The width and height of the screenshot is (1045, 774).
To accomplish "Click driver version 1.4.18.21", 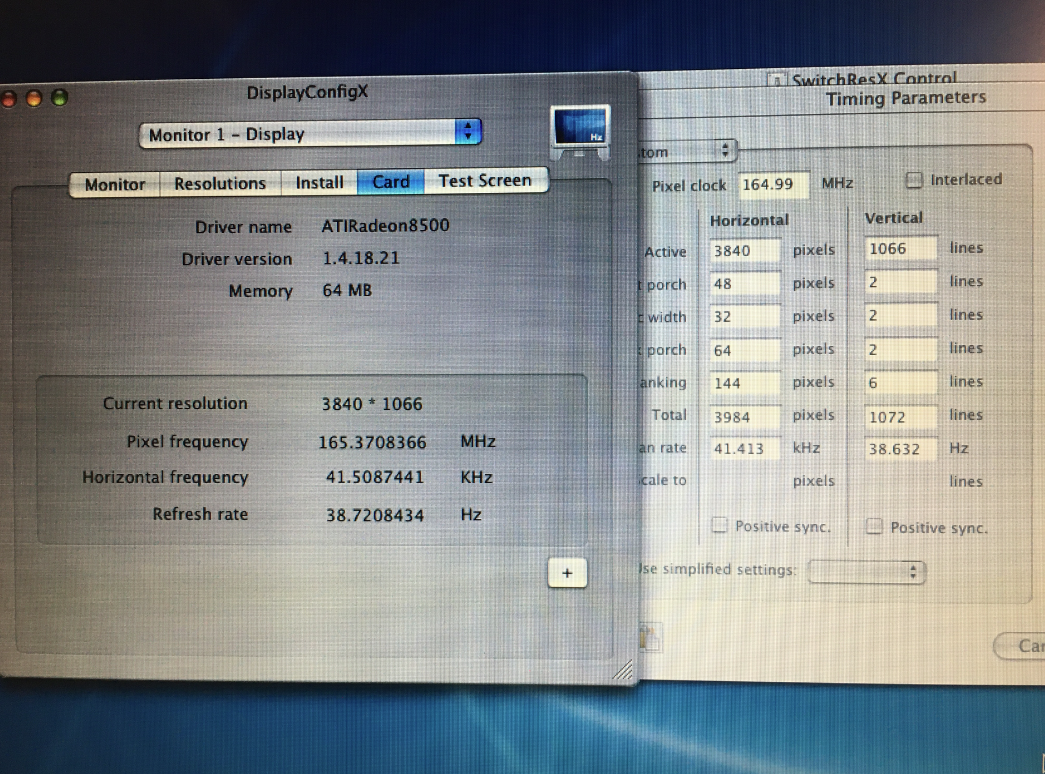I will (361, 258).
